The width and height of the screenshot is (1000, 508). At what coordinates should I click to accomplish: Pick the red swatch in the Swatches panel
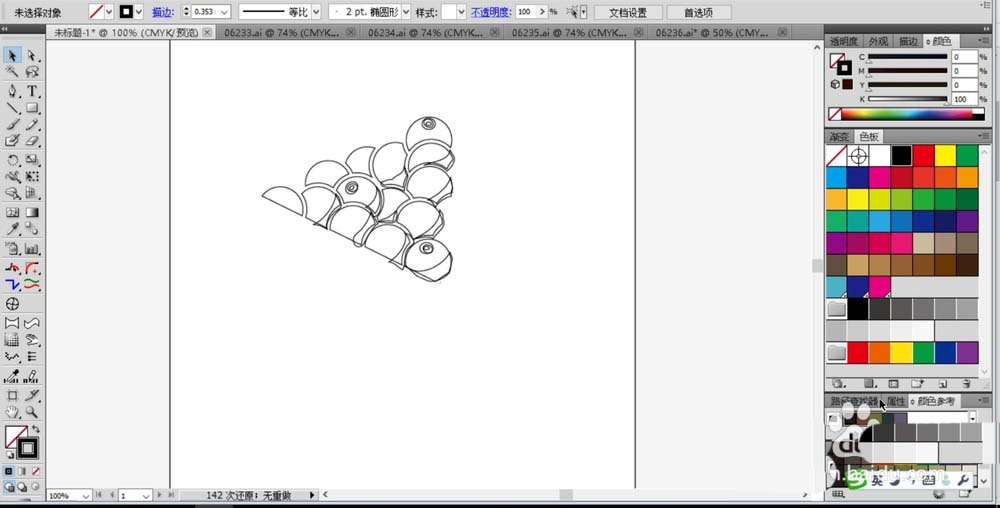[x=923, y=156]
